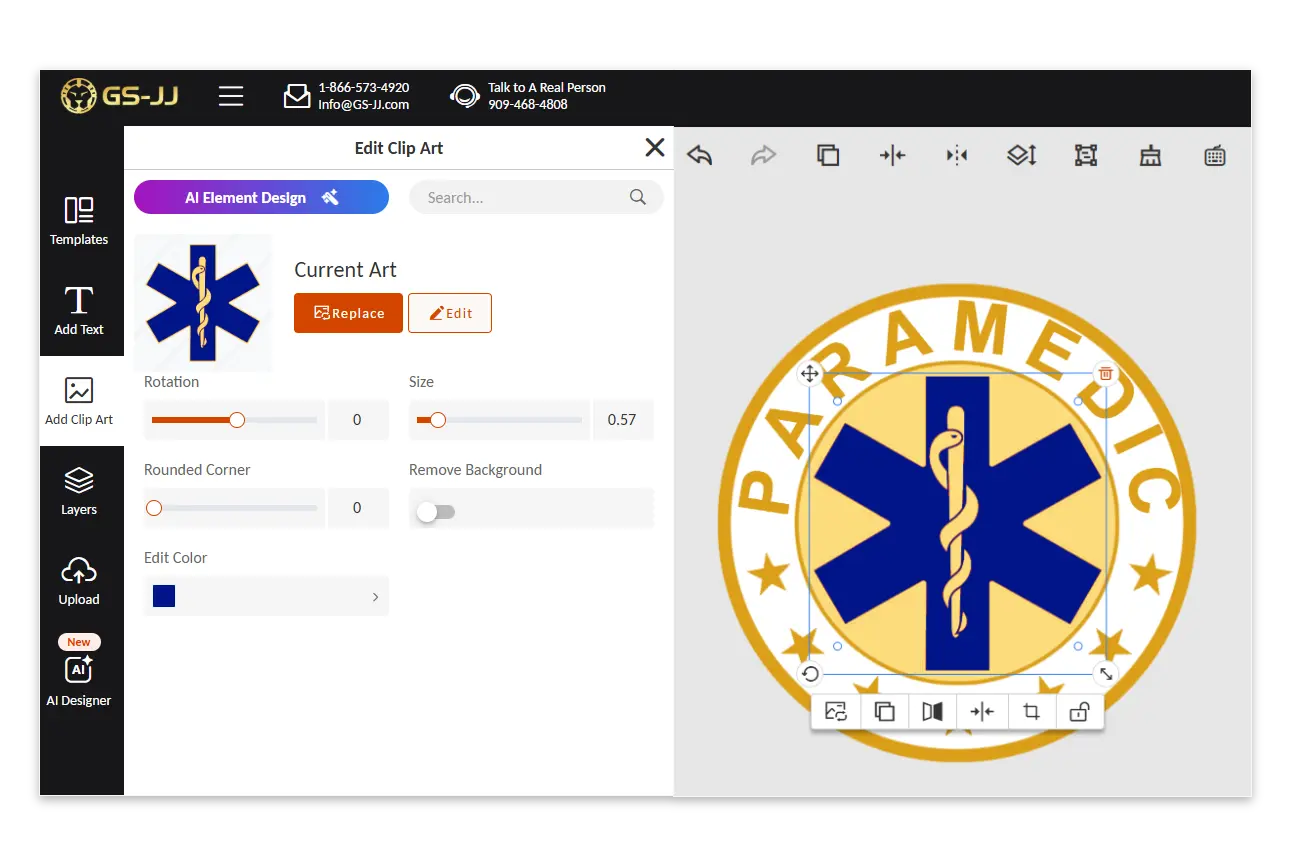Click the Replace button

click(348, 313)
